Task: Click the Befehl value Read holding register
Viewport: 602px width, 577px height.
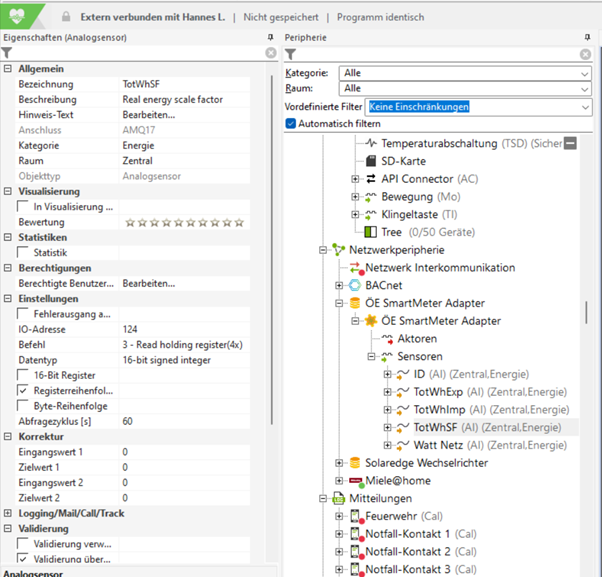Action: click(x=184, y=345)
